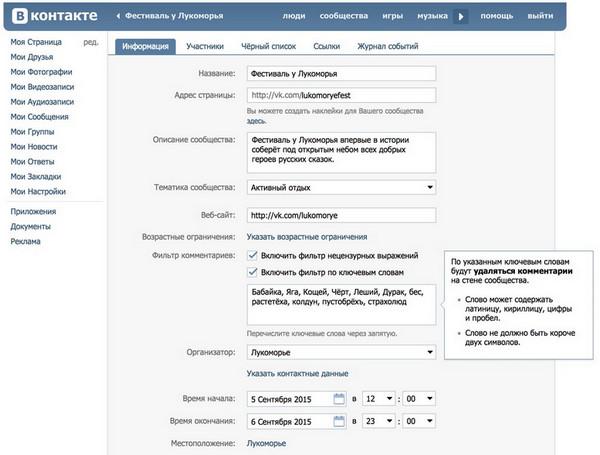The height and width of the screenshot is (455, 600).
Task: Go to Журнал событий tab
Action: tap(388, 46)
